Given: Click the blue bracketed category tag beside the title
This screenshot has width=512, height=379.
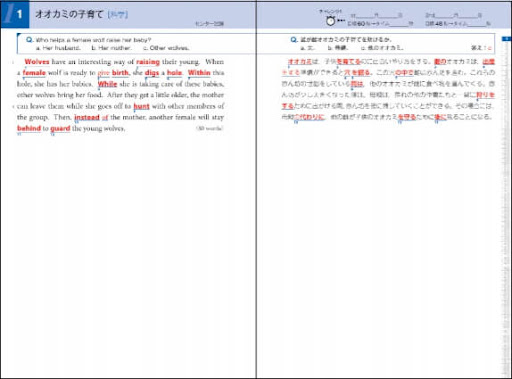Looking at the screenshot, I should (x=117, y=15).
